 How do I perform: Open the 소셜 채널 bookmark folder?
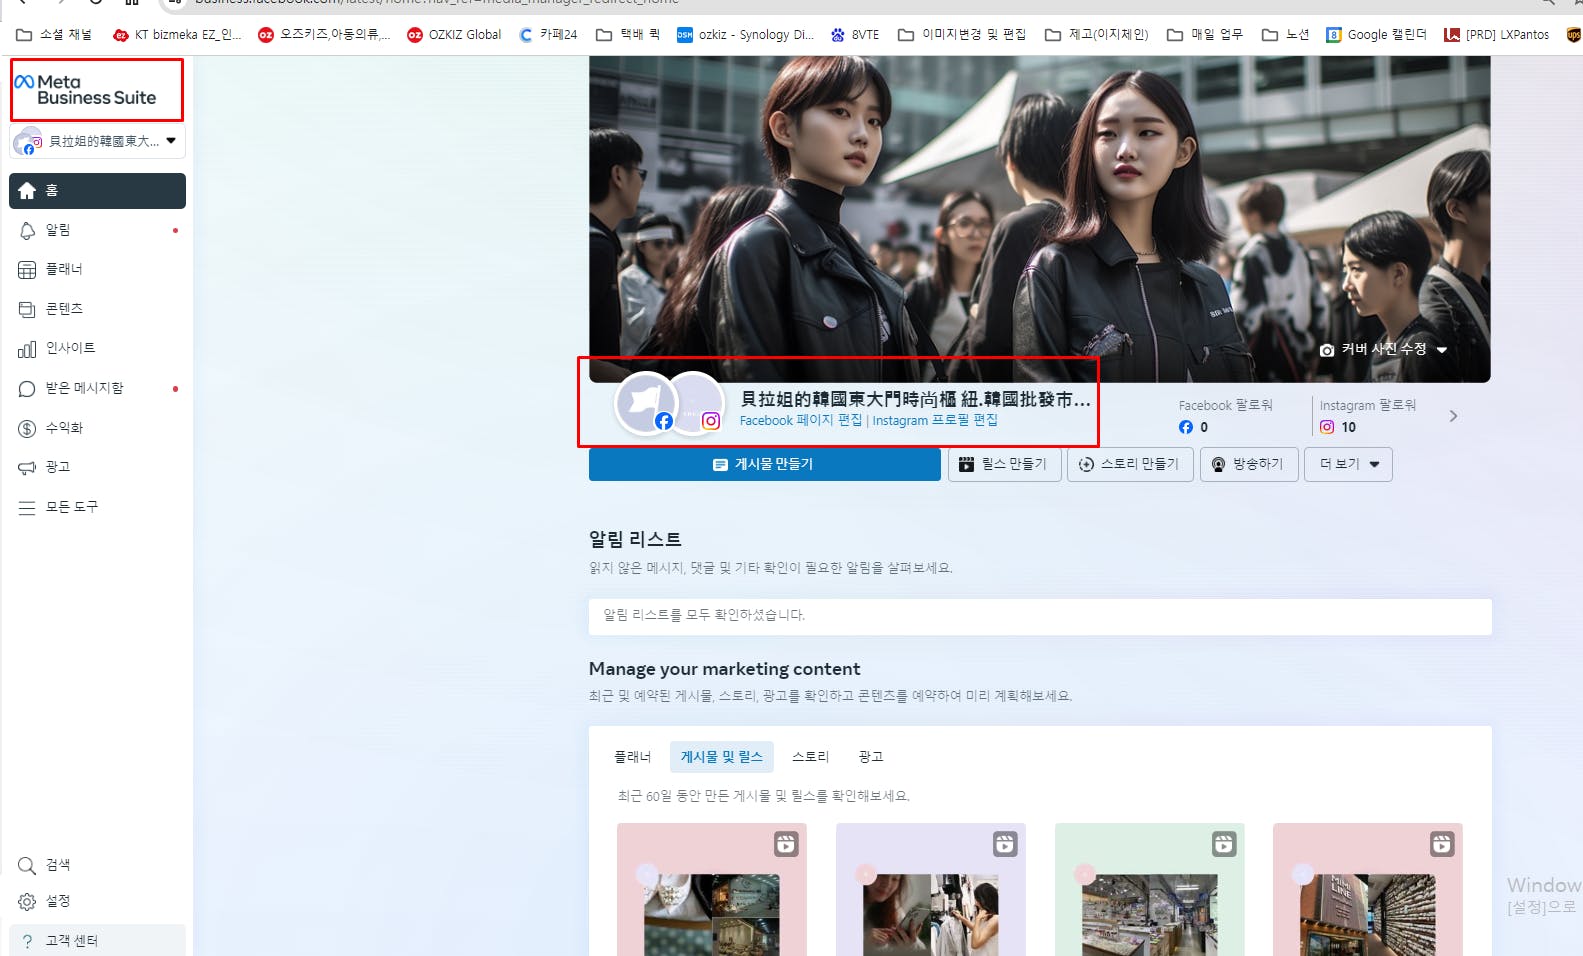click(54, 35)
